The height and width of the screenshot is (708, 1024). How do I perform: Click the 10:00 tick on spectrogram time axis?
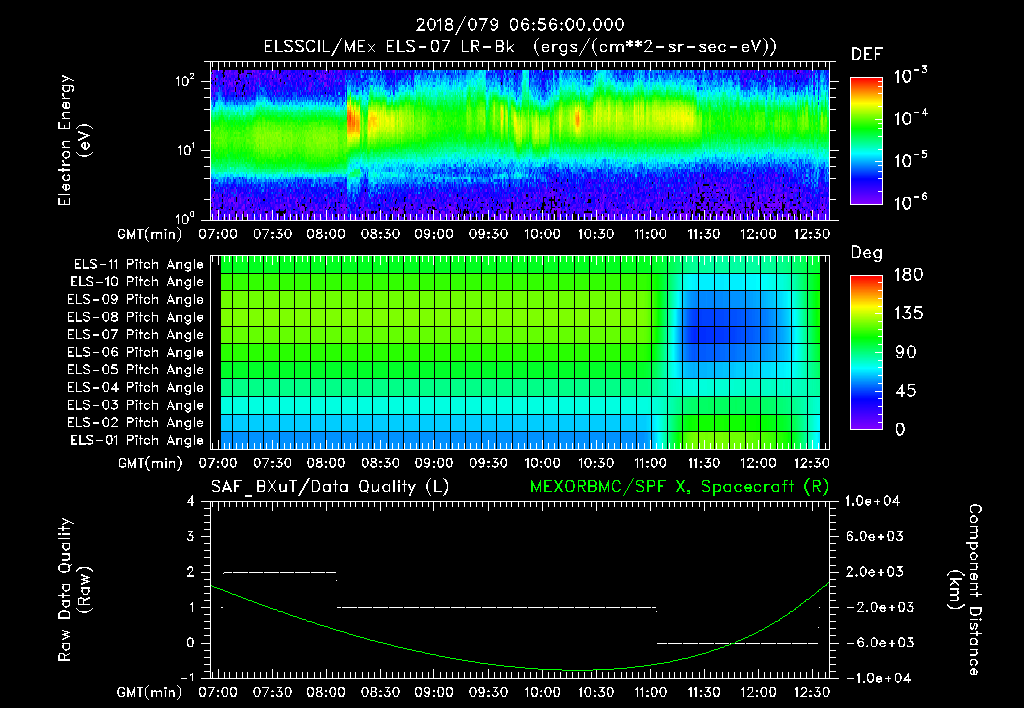pos(542,234)
